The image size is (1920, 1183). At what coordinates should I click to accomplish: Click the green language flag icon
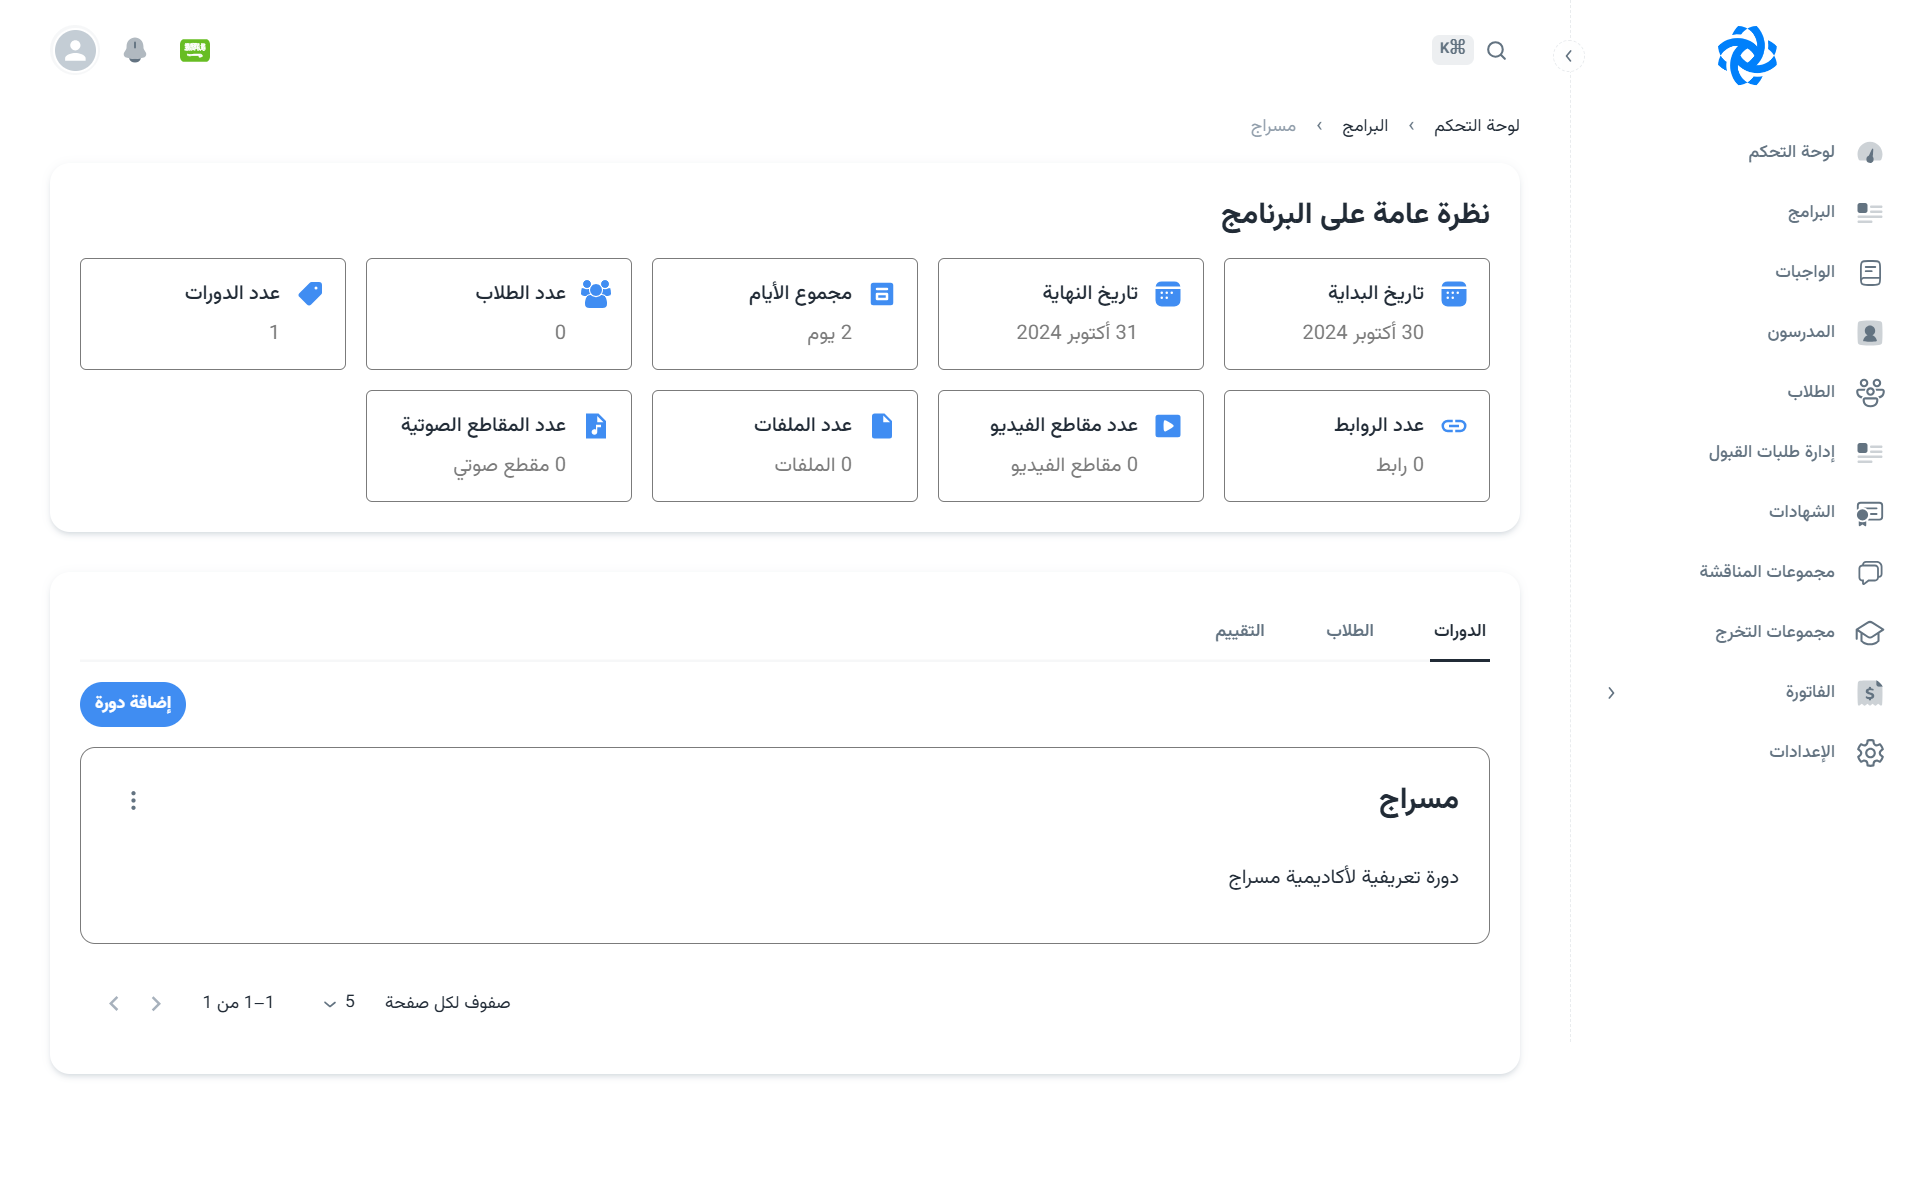195,50
